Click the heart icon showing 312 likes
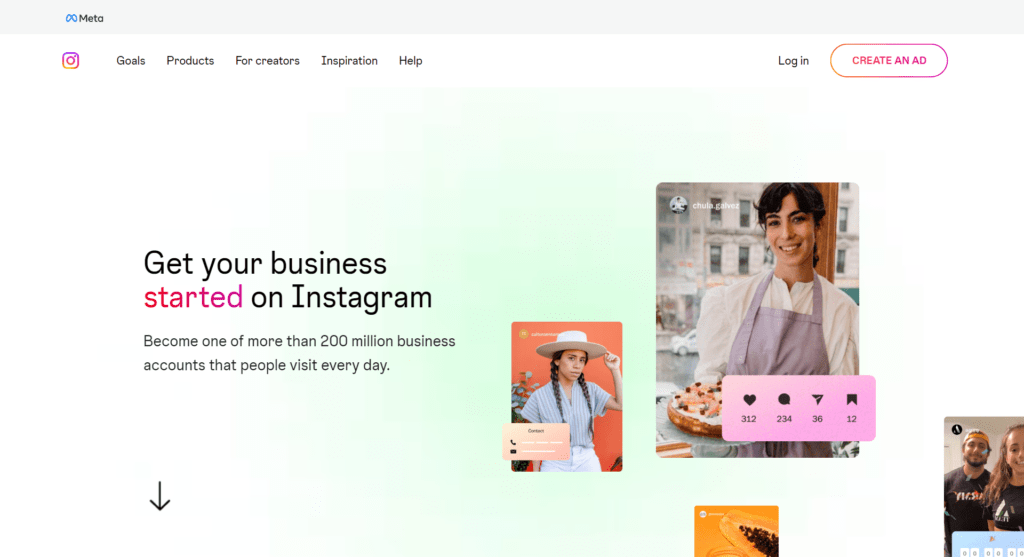The width and height of the screenshot is (1024, 557). click(749, 400)
